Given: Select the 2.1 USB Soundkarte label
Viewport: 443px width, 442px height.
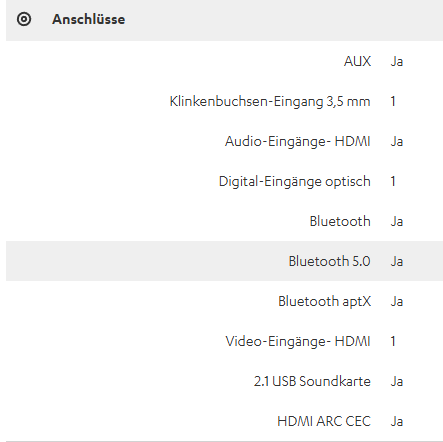Looking at the screenshot, I should (312, 381).
